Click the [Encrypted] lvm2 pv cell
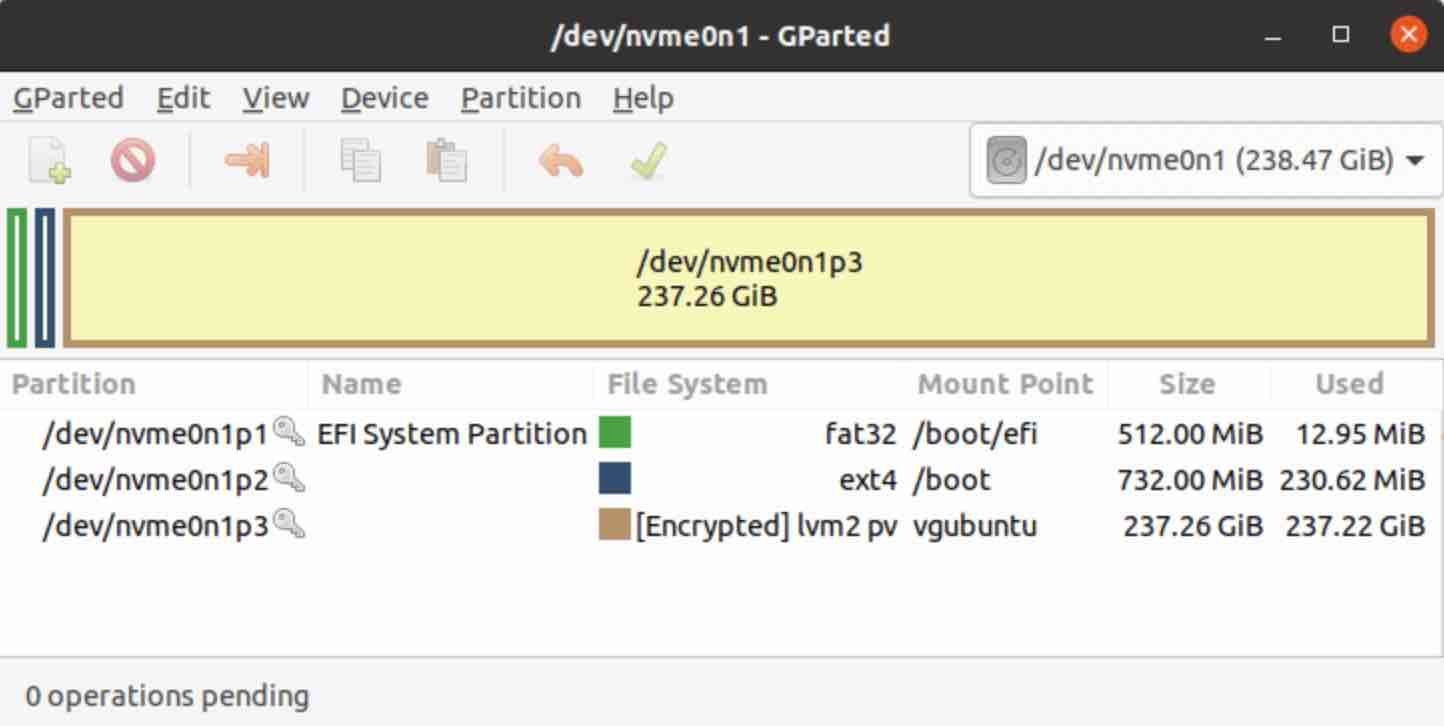 click(x=766, y=525)
